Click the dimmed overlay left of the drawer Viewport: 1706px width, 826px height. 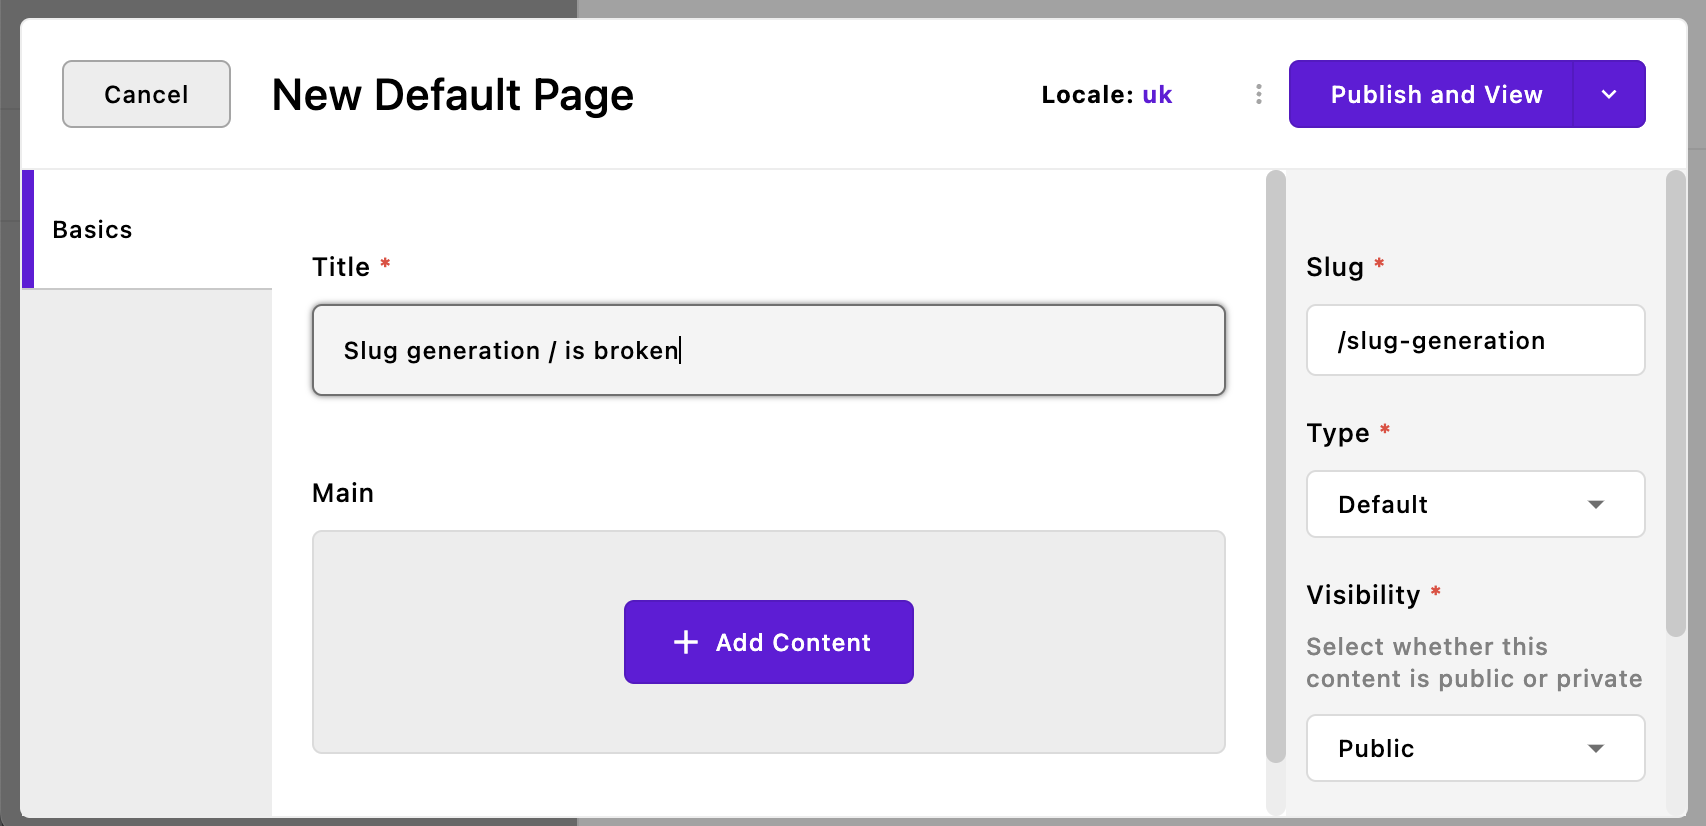(9, 400)
